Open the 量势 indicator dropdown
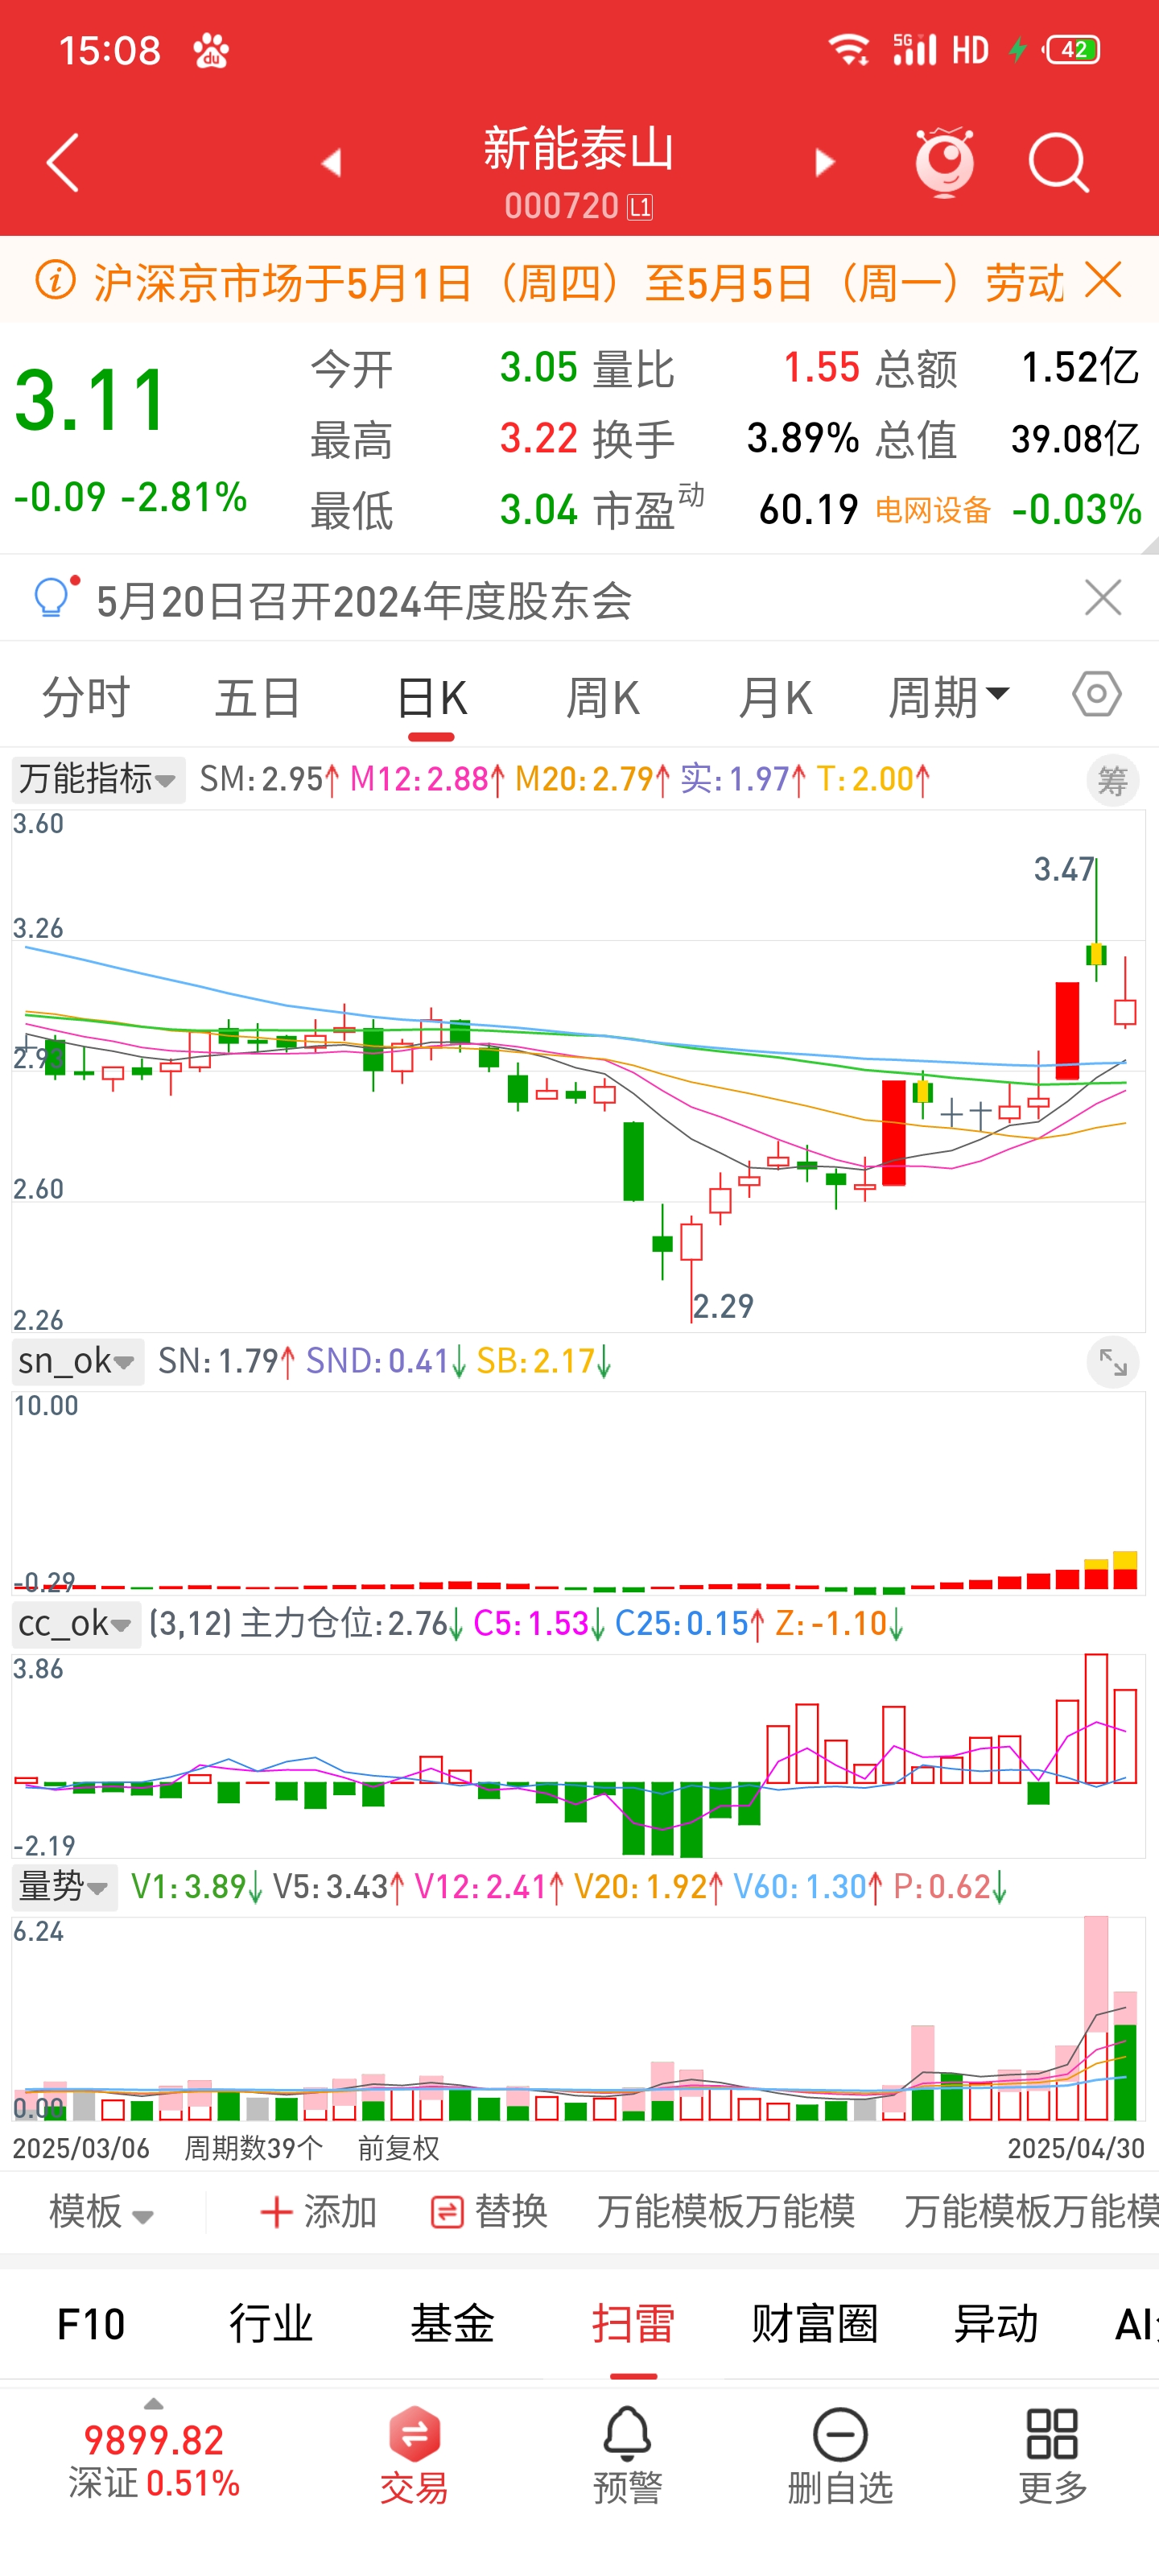The image size is (1159, 2576). (x=64, y=1887)
